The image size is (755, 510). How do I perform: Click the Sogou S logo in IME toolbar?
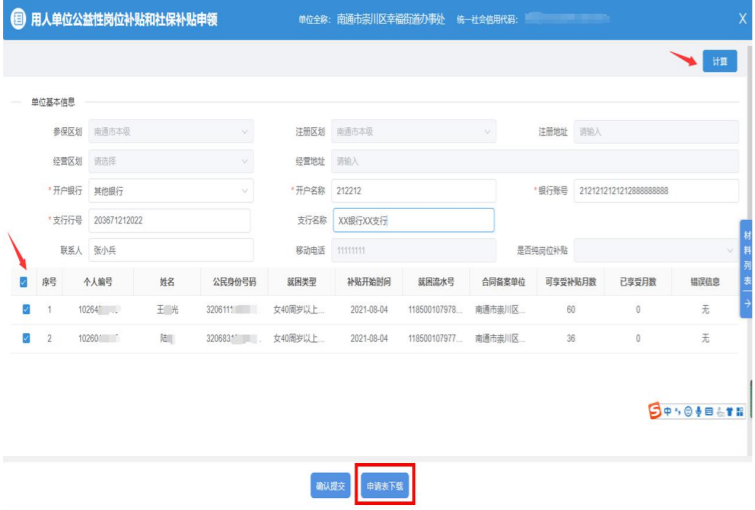pyautogui.click(x=655, y=411)
